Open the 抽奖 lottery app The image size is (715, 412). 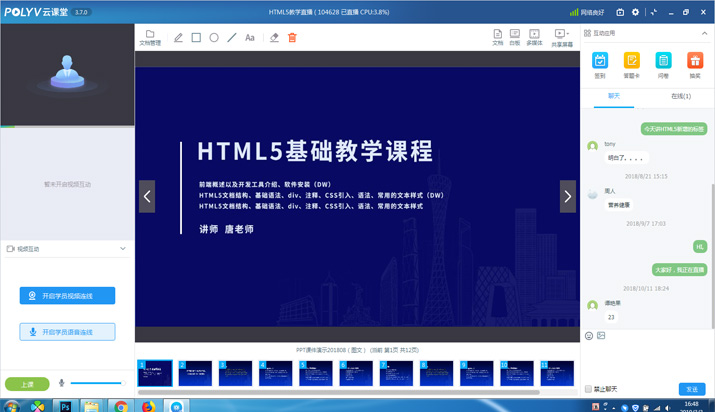pyautogui.click(x=695, y=65)
